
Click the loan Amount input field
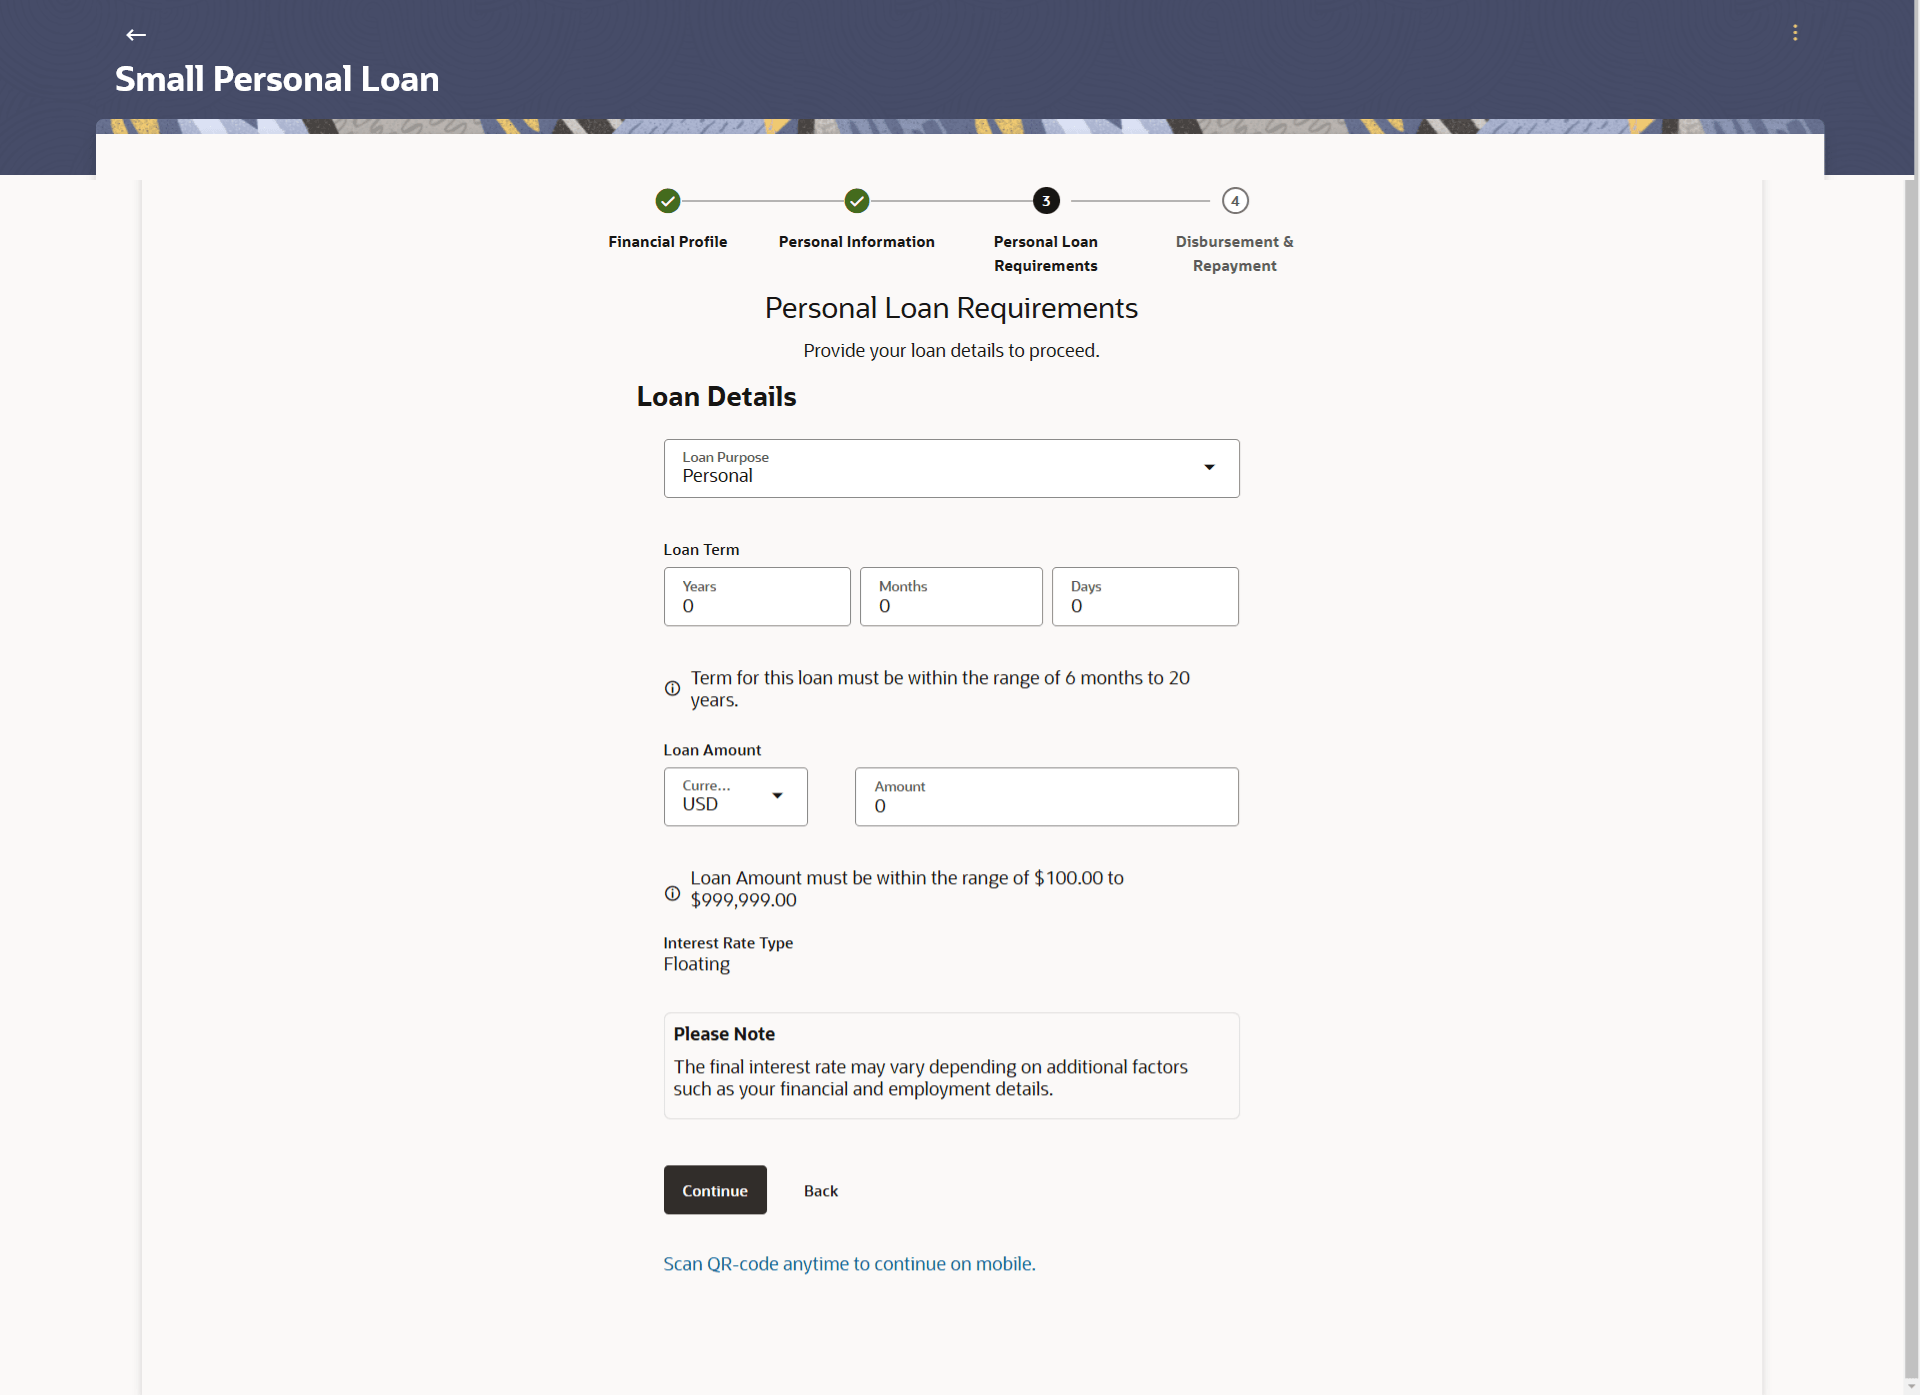[x=1046, y=797]
